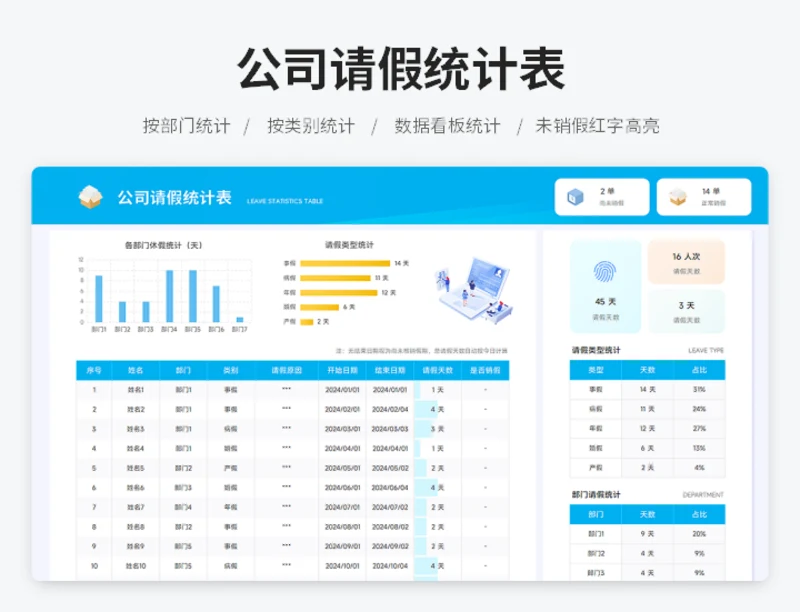Click end date 2024/02/04 in row 2
This screenshot has height=612, width=800.
390,410
